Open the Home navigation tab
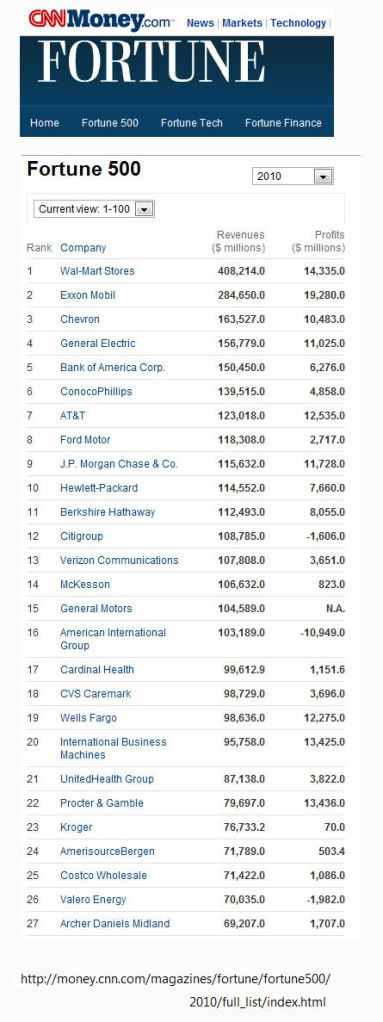The width and height of the screenshot is (383, 1022). (44, 123)
